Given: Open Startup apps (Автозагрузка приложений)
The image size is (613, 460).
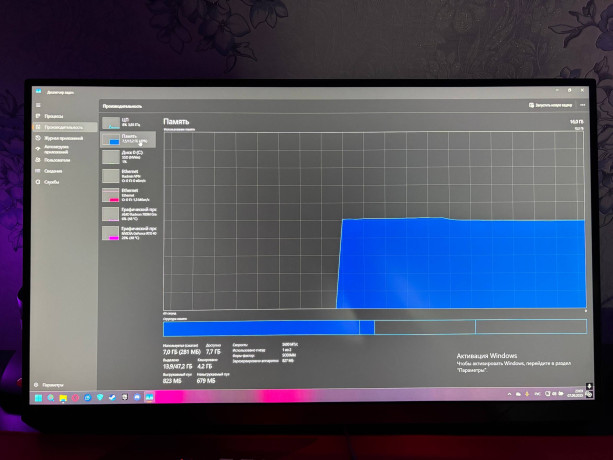Looking at the screenshot, I should (58, 149).
